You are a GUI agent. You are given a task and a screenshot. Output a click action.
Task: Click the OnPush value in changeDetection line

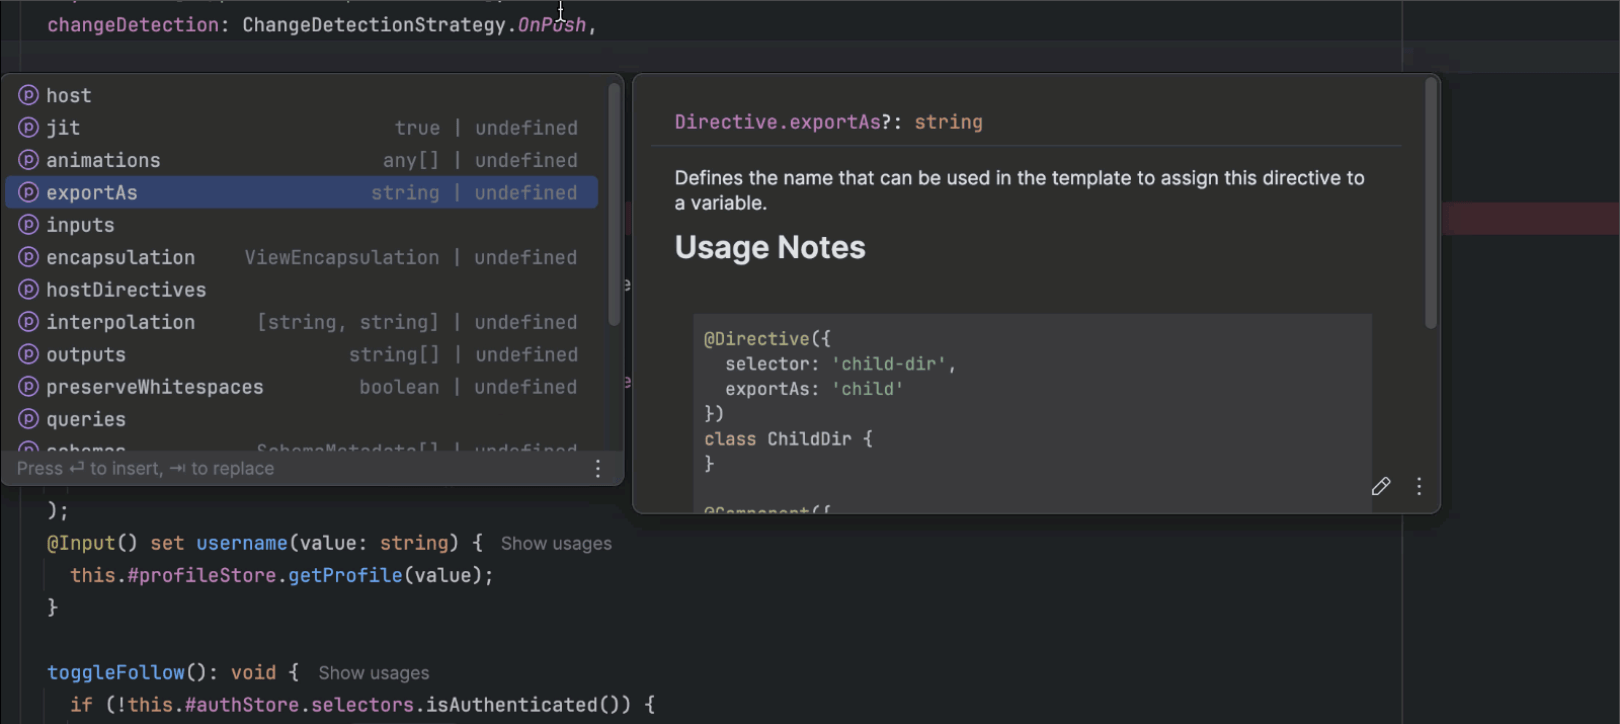pos(551,25)
